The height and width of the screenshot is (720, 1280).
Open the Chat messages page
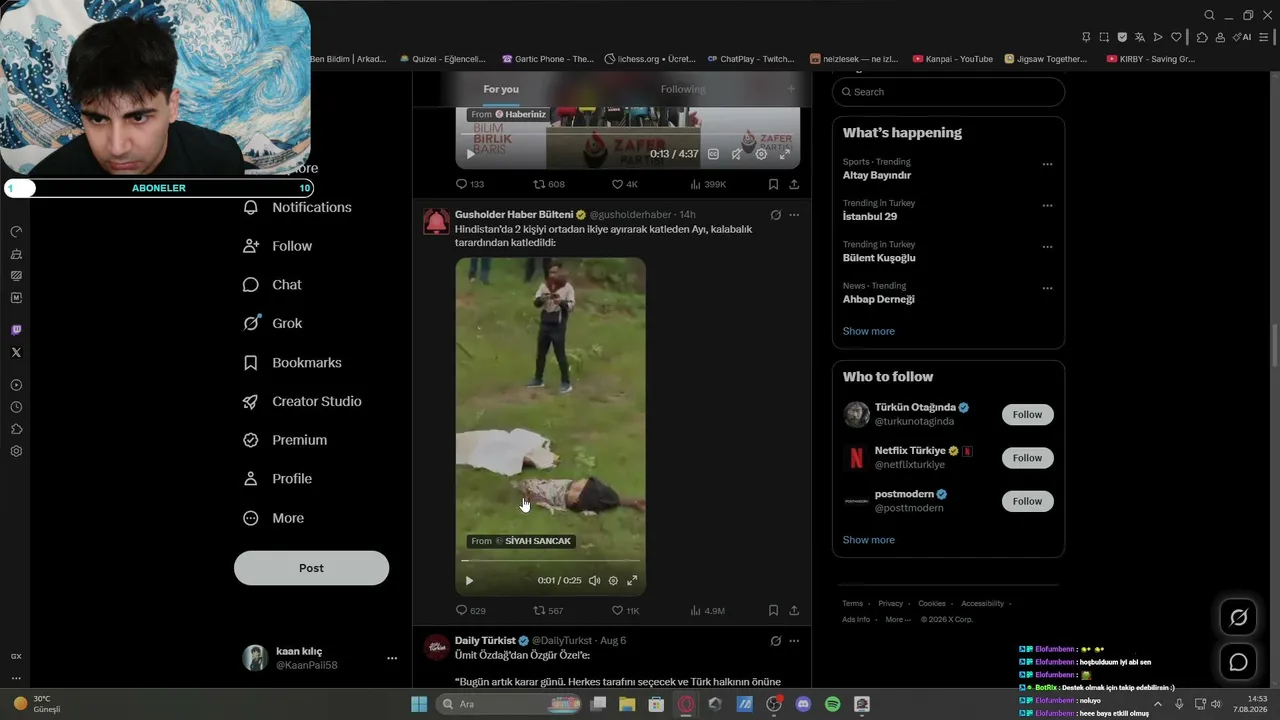(x=272, y=285)
